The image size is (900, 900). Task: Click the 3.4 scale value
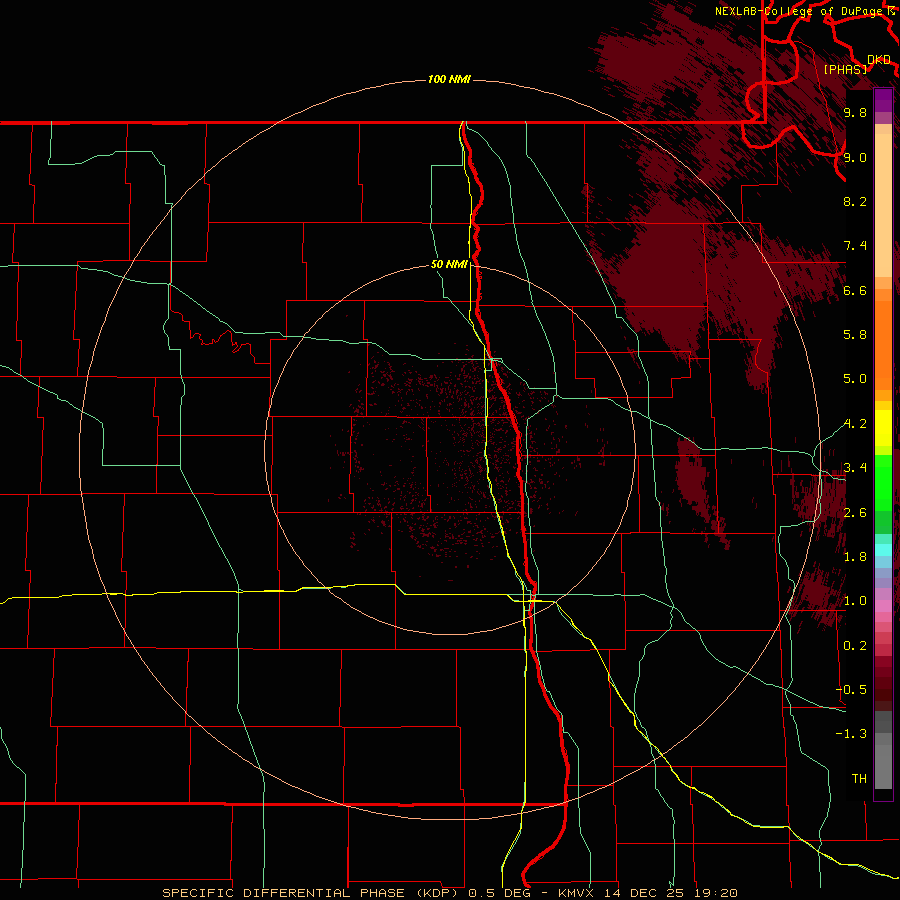[855, 468]
